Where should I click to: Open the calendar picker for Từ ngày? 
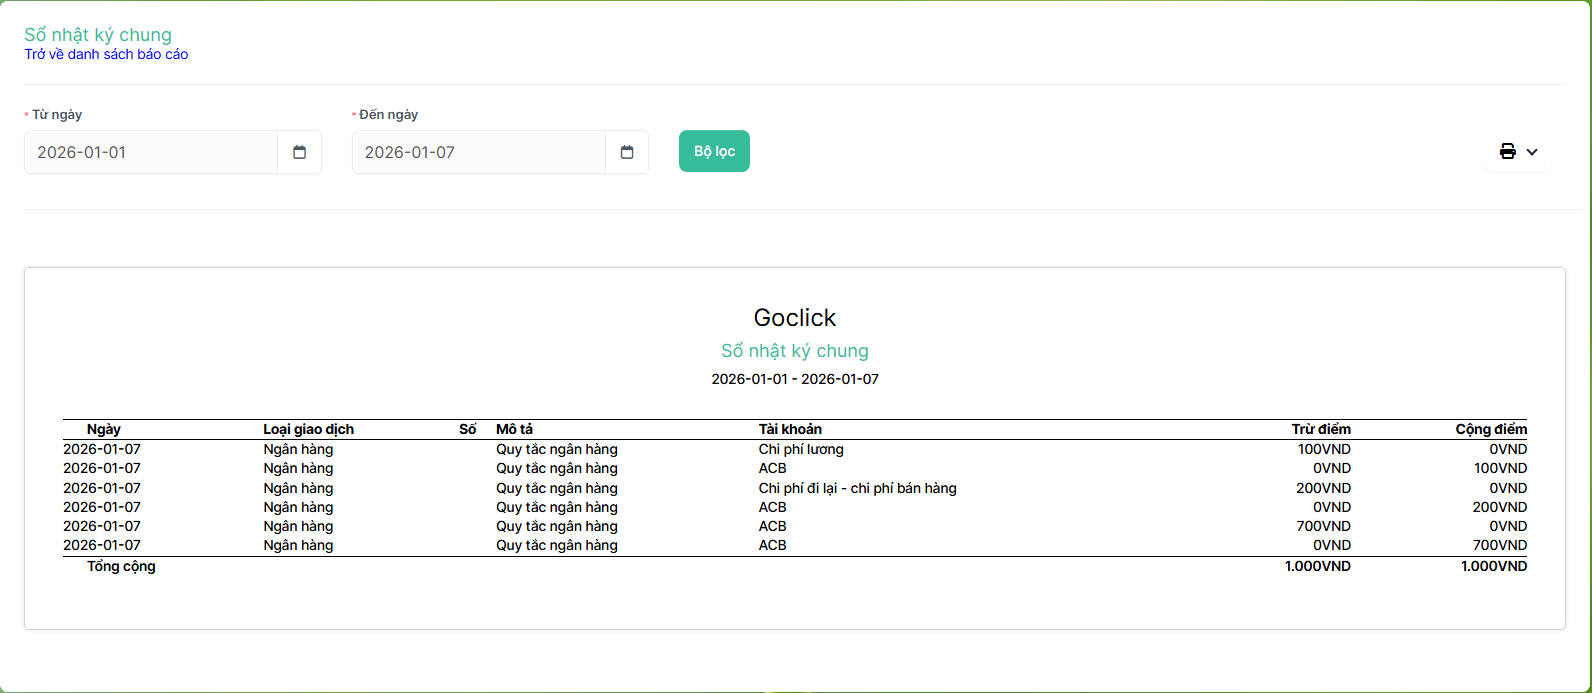pos(299,152)
